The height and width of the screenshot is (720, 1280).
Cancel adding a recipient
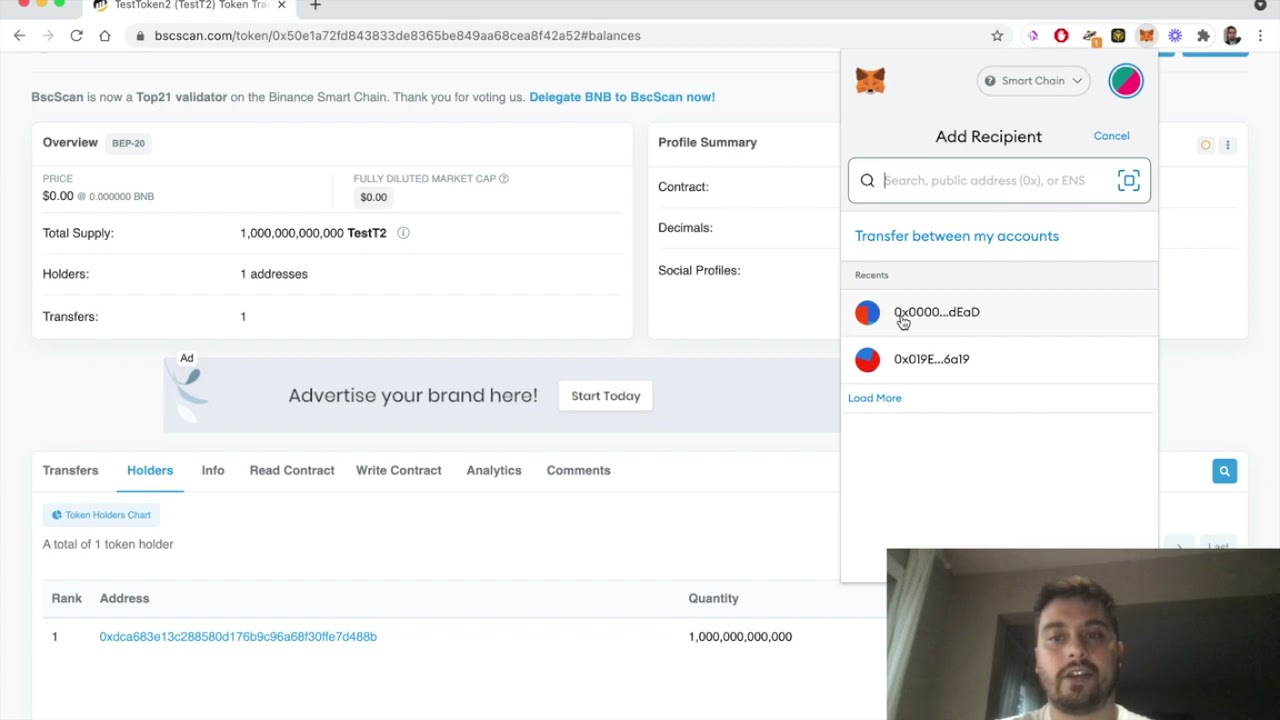[x=1111, y=136]
